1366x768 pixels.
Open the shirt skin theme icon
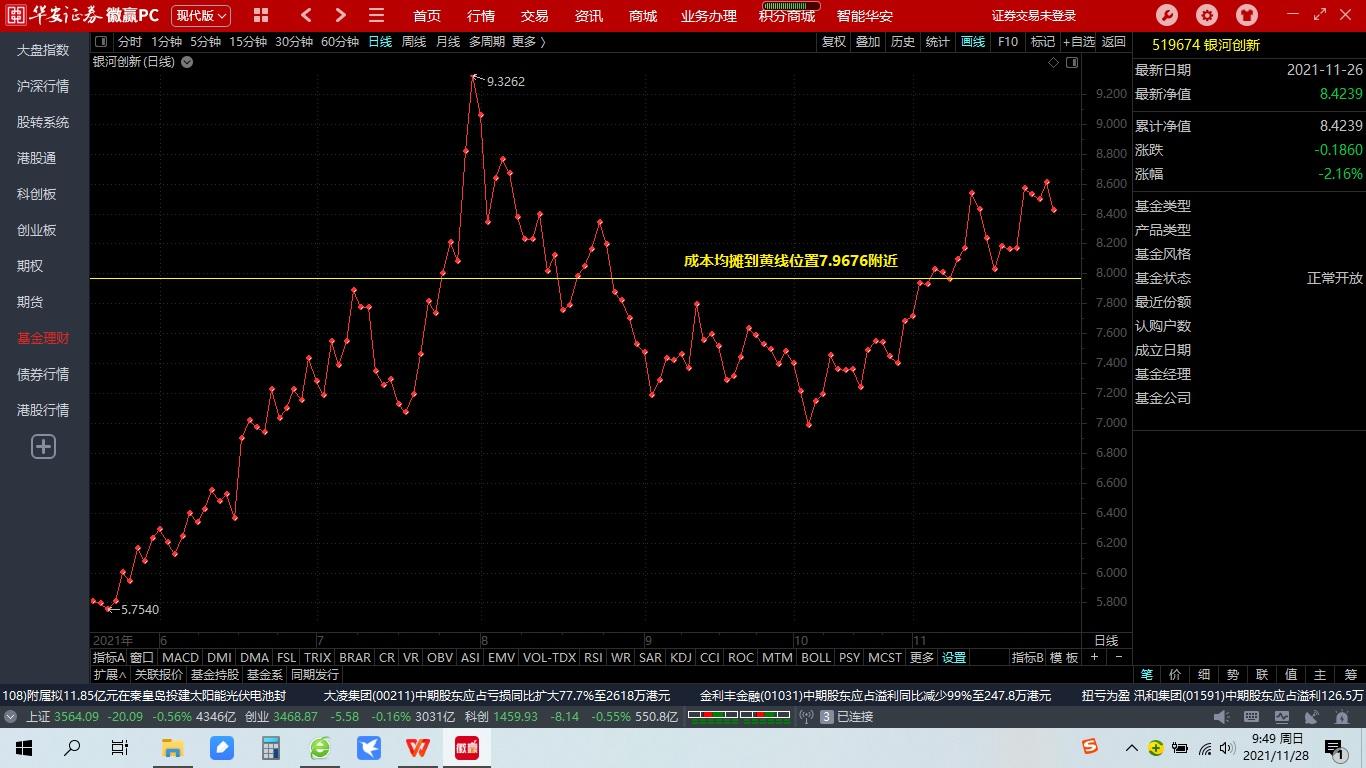pos(1247,15)
